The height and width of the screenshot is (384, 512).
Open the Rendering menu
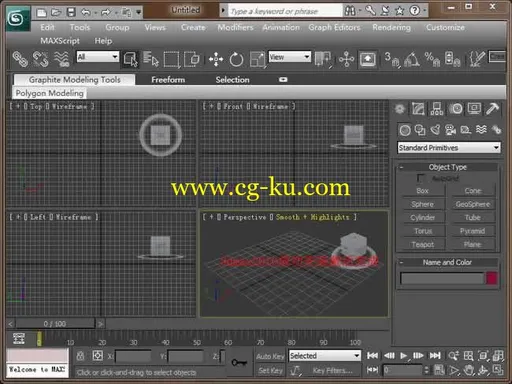coord(391,27)
